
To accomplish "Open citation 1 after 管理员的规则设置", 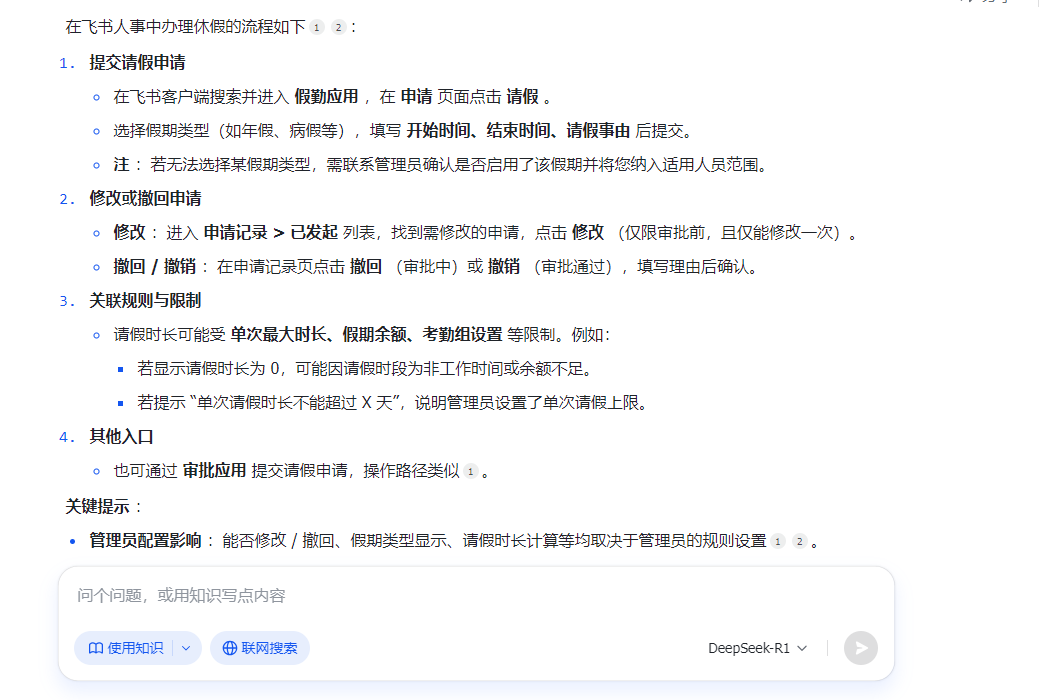I will coord(778,541).
